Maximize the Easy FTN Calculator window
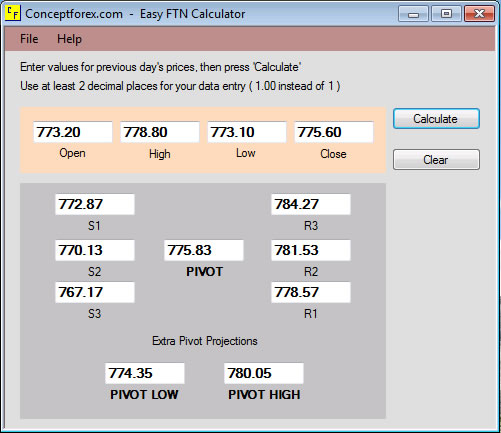Image resolution: width=501 pixels, height=433 pixels. [446, 14]
